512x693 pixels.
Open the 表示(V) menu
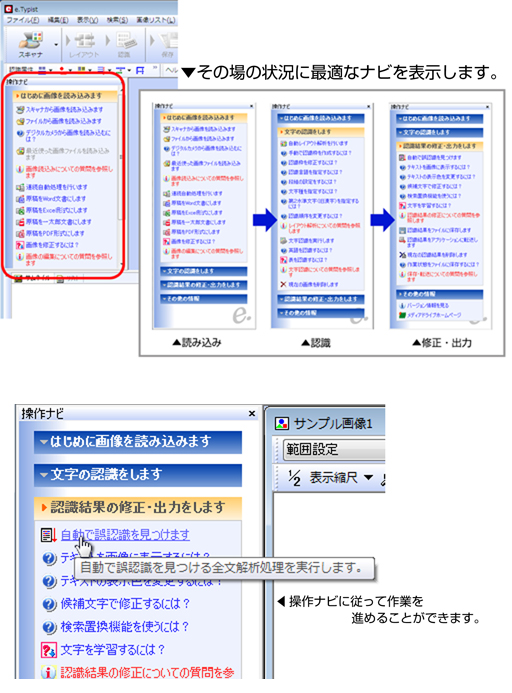coord(88,20)
